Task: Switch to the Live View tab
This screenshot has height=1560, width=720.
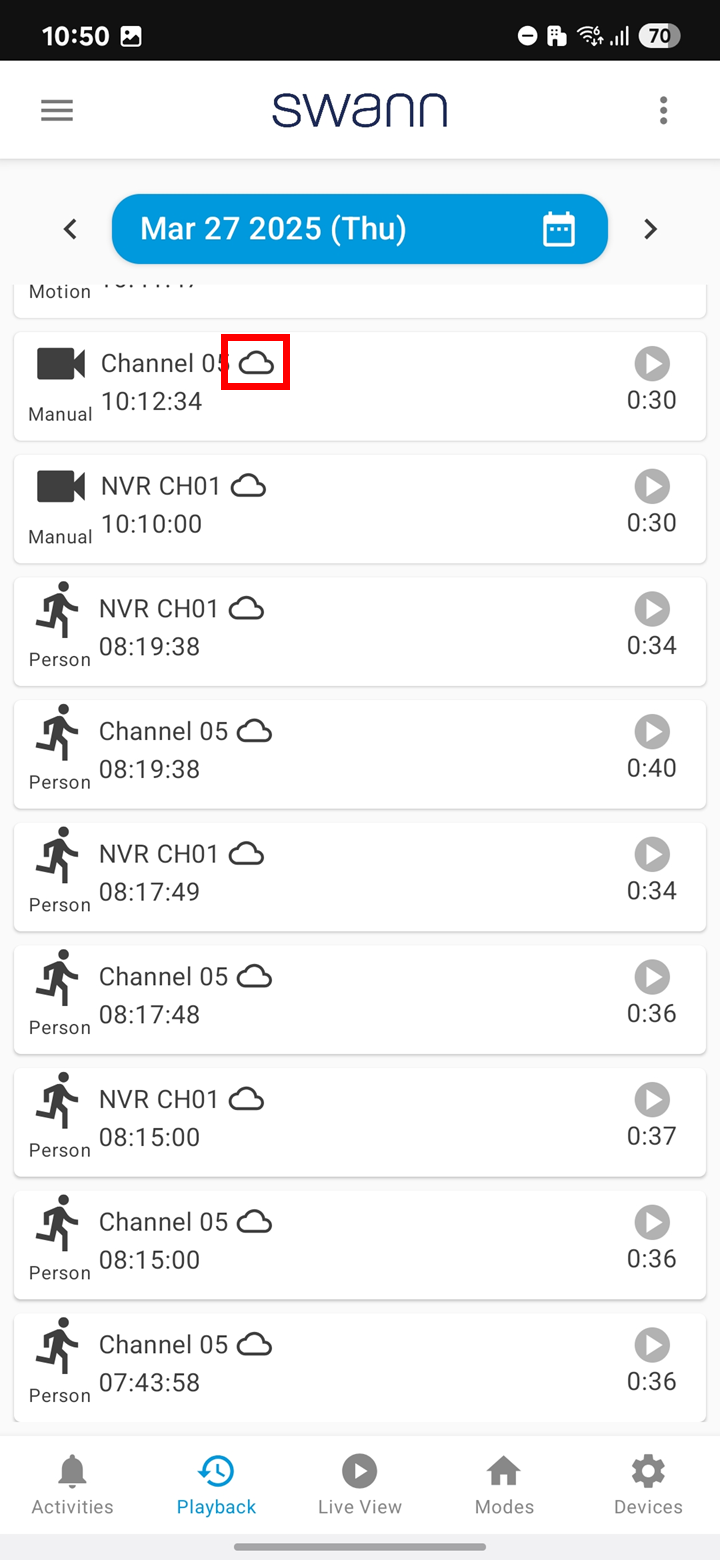Action: [x=360, y=1485]
